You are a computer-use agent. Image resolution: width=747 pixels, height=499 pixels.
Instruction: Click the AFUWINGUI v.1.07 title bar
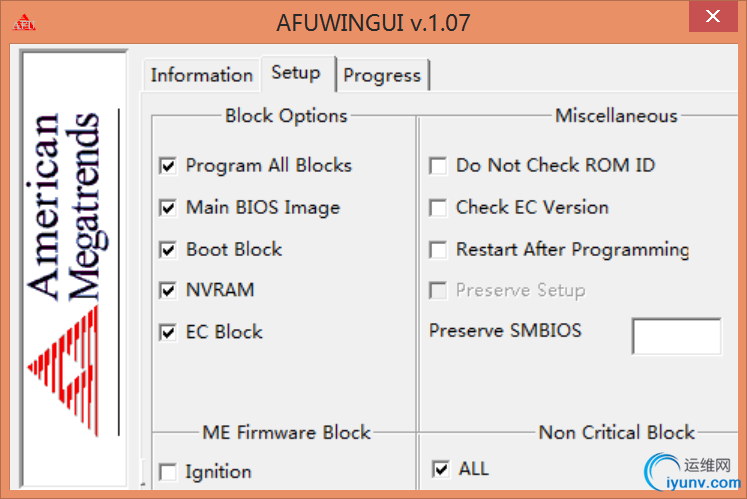pyautogui.click(x=373, y=22)
